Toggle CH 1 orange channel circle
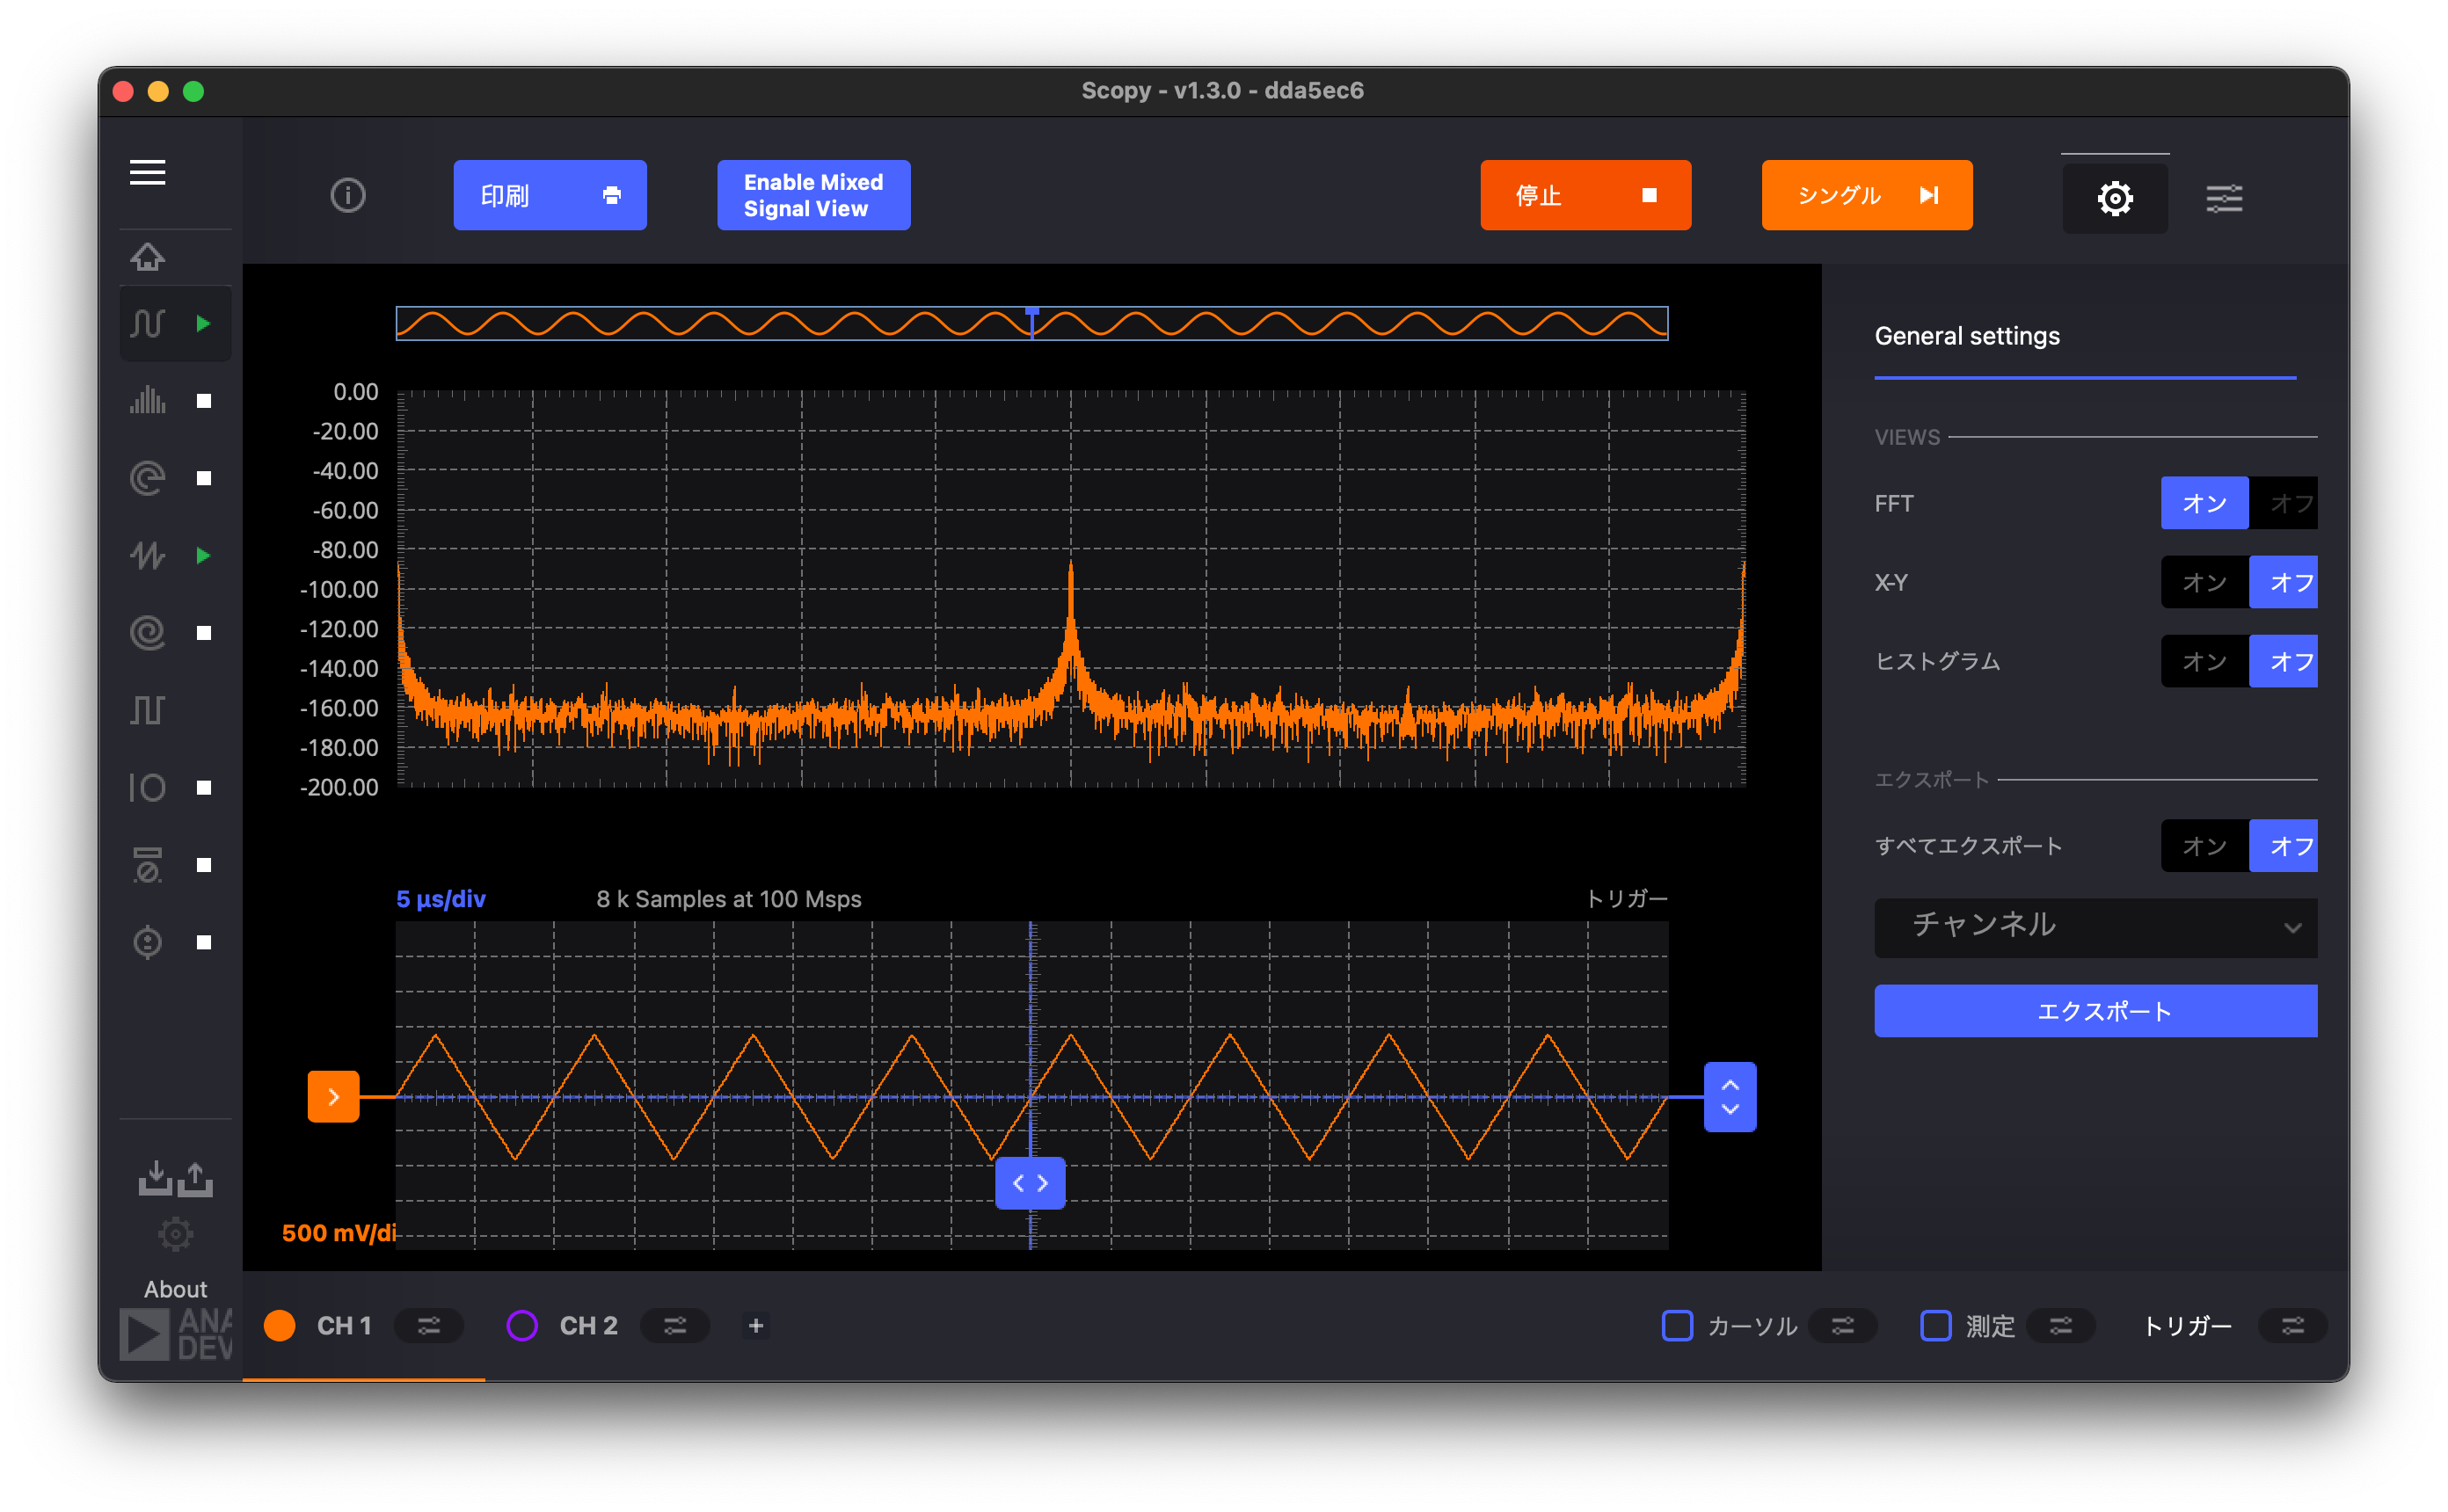 pyautogui.click(x=280, y=1325)
